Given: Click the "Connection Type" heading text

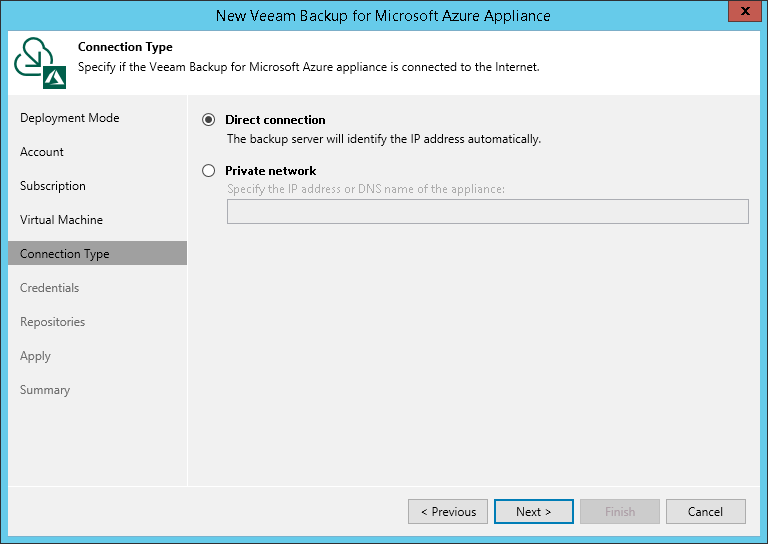Looking at the screenshot, I should (x=125, y=47).
